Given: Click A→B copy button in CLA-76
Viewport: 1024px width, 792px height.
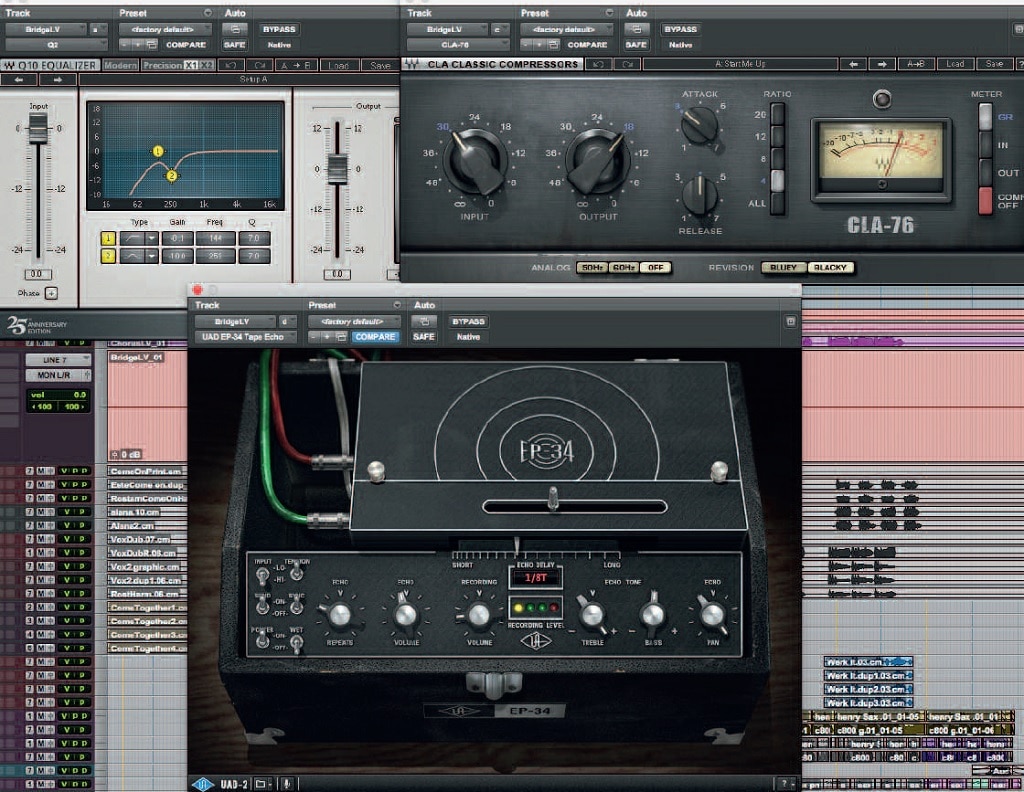Looking at the screenshot, I should click(x=916, y=64).
